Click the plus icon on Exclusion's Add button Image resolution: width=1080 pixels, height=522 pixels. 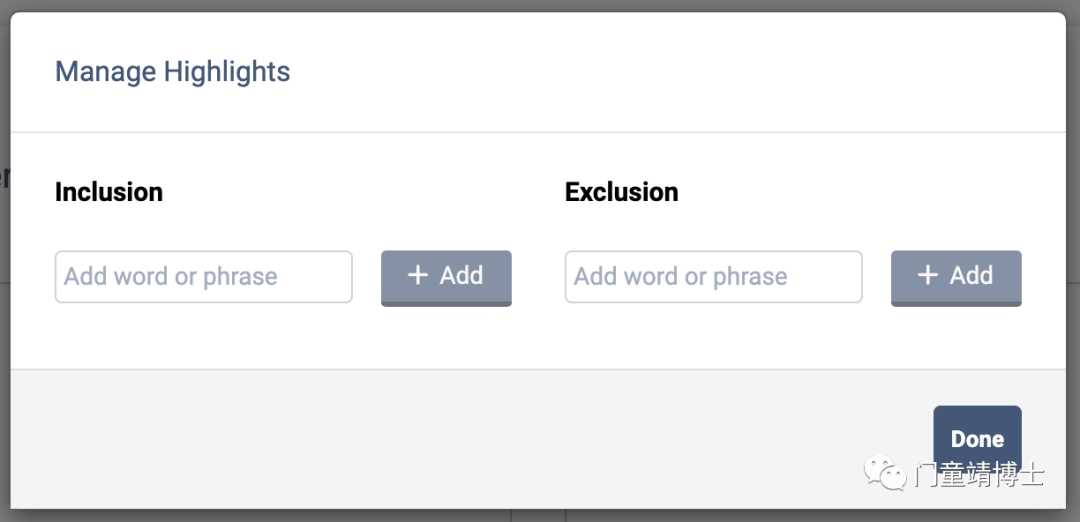928,276
